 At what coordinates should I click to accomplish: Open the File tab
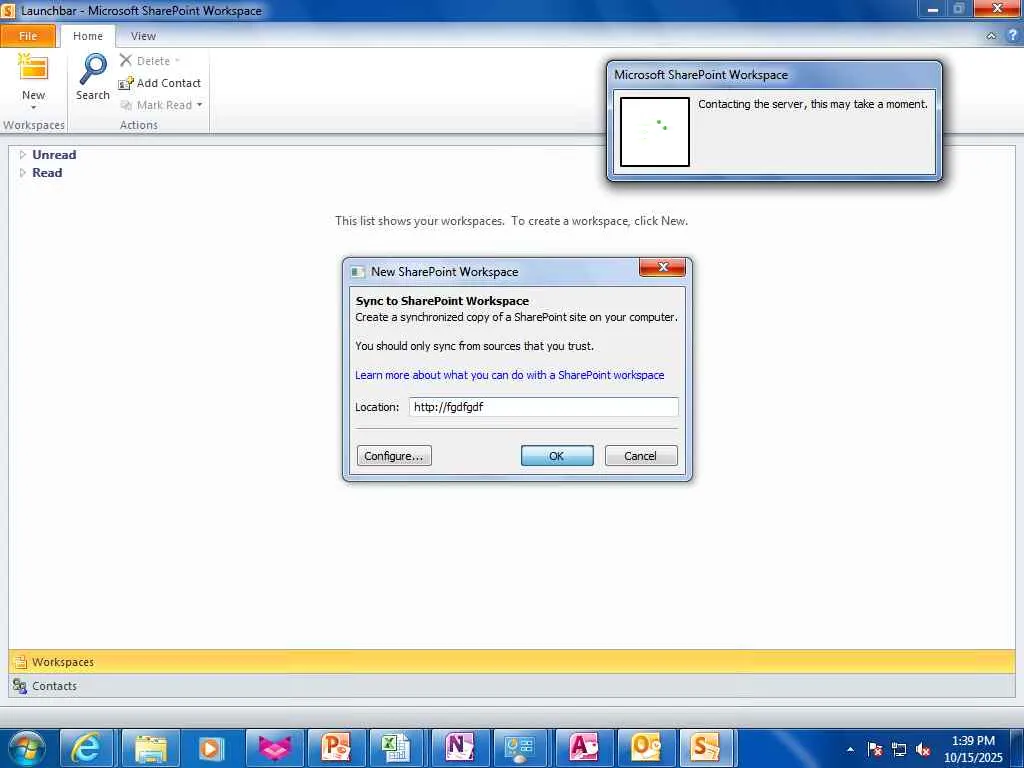click(x=28, y=36)
